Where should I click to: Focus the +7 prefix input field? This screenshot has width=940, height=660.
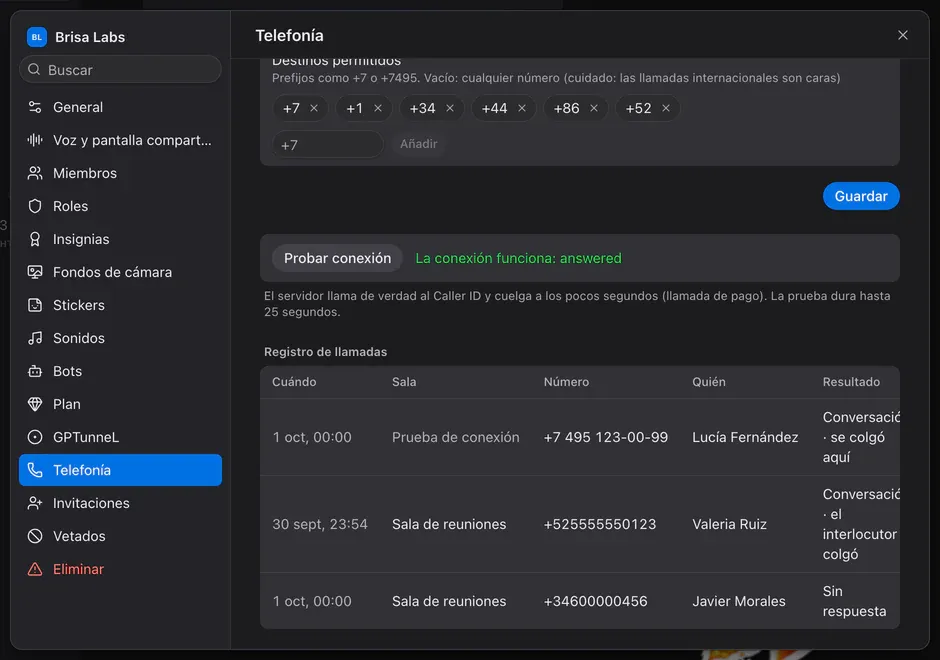(x=327, y=144)
